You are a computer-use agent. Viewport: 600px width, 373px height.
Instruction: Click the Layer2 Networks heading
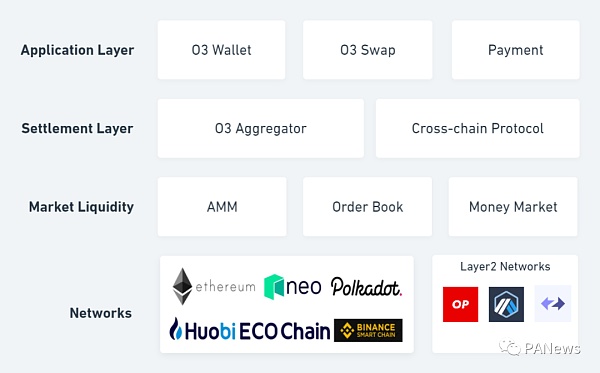tap(505, 266)
